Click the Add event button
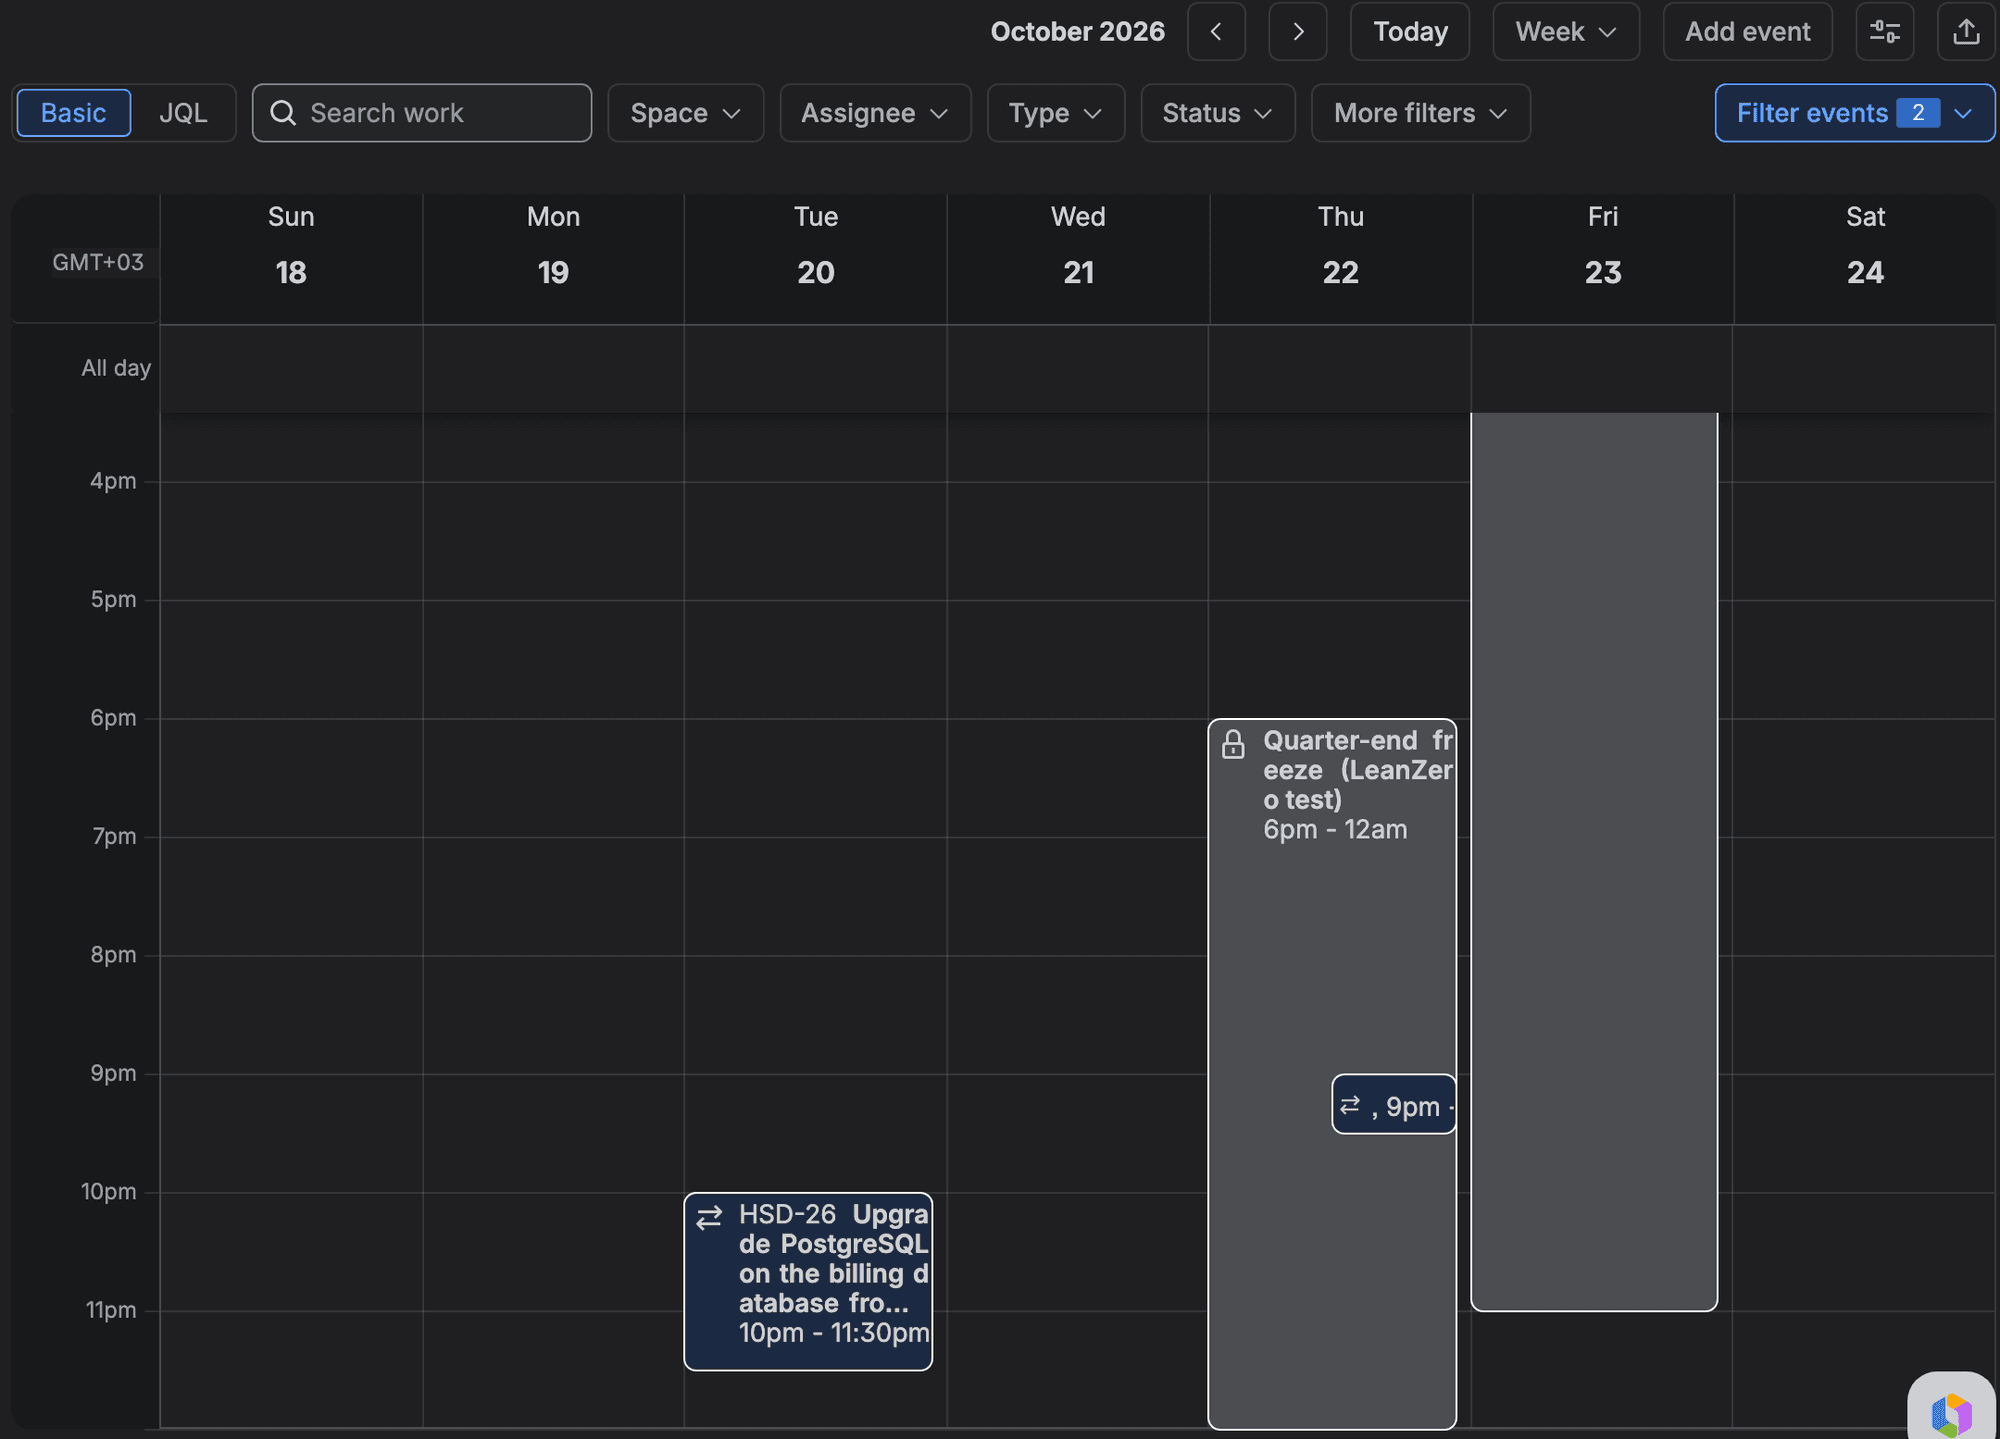The image size is (2000, 1439). [1748, 32]
